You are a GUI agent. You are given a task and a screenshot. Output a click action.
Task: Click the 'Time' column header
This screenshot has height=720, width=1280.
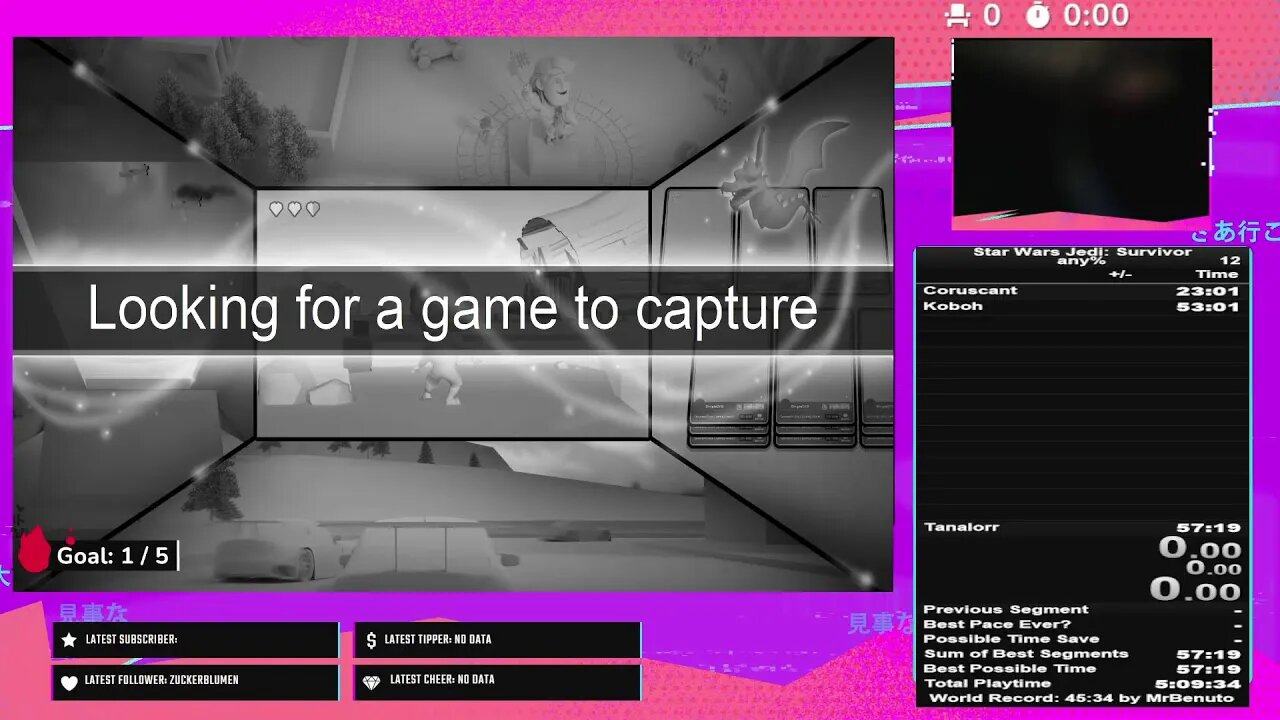pos(1217,275)
